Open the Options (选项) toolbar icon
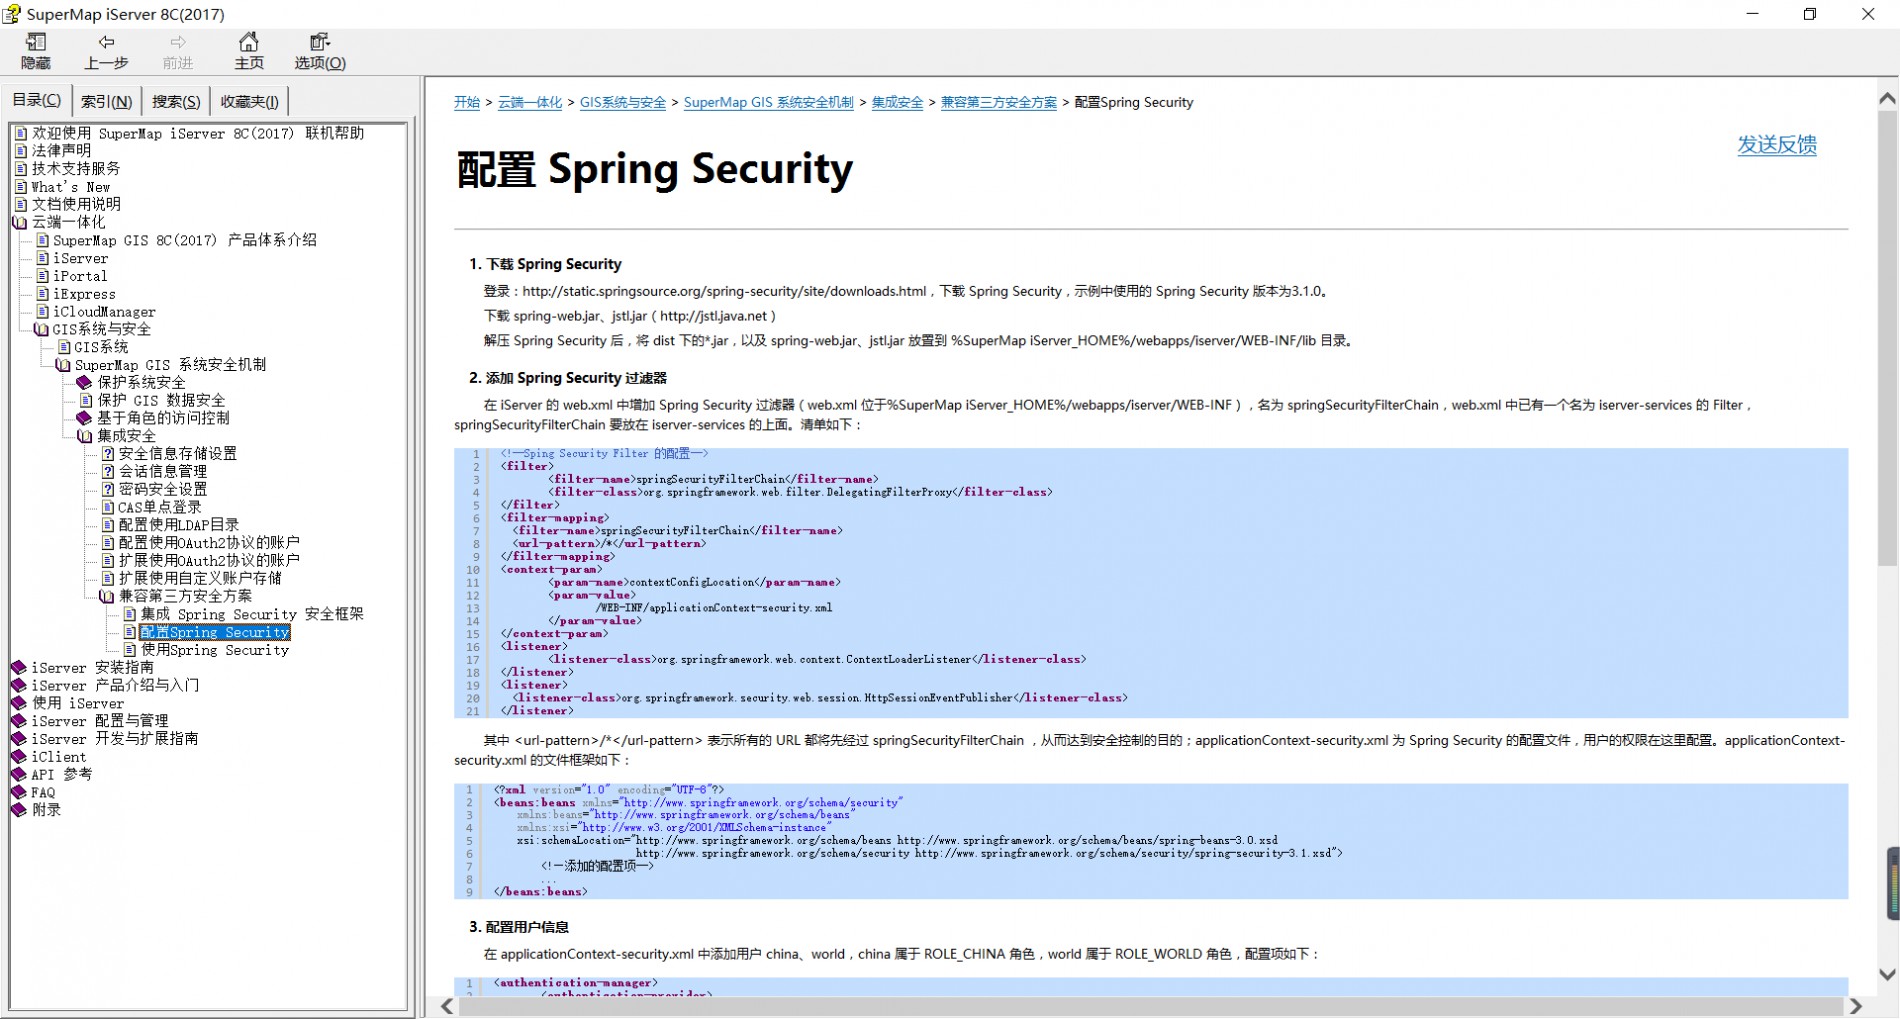 [320, 51]
